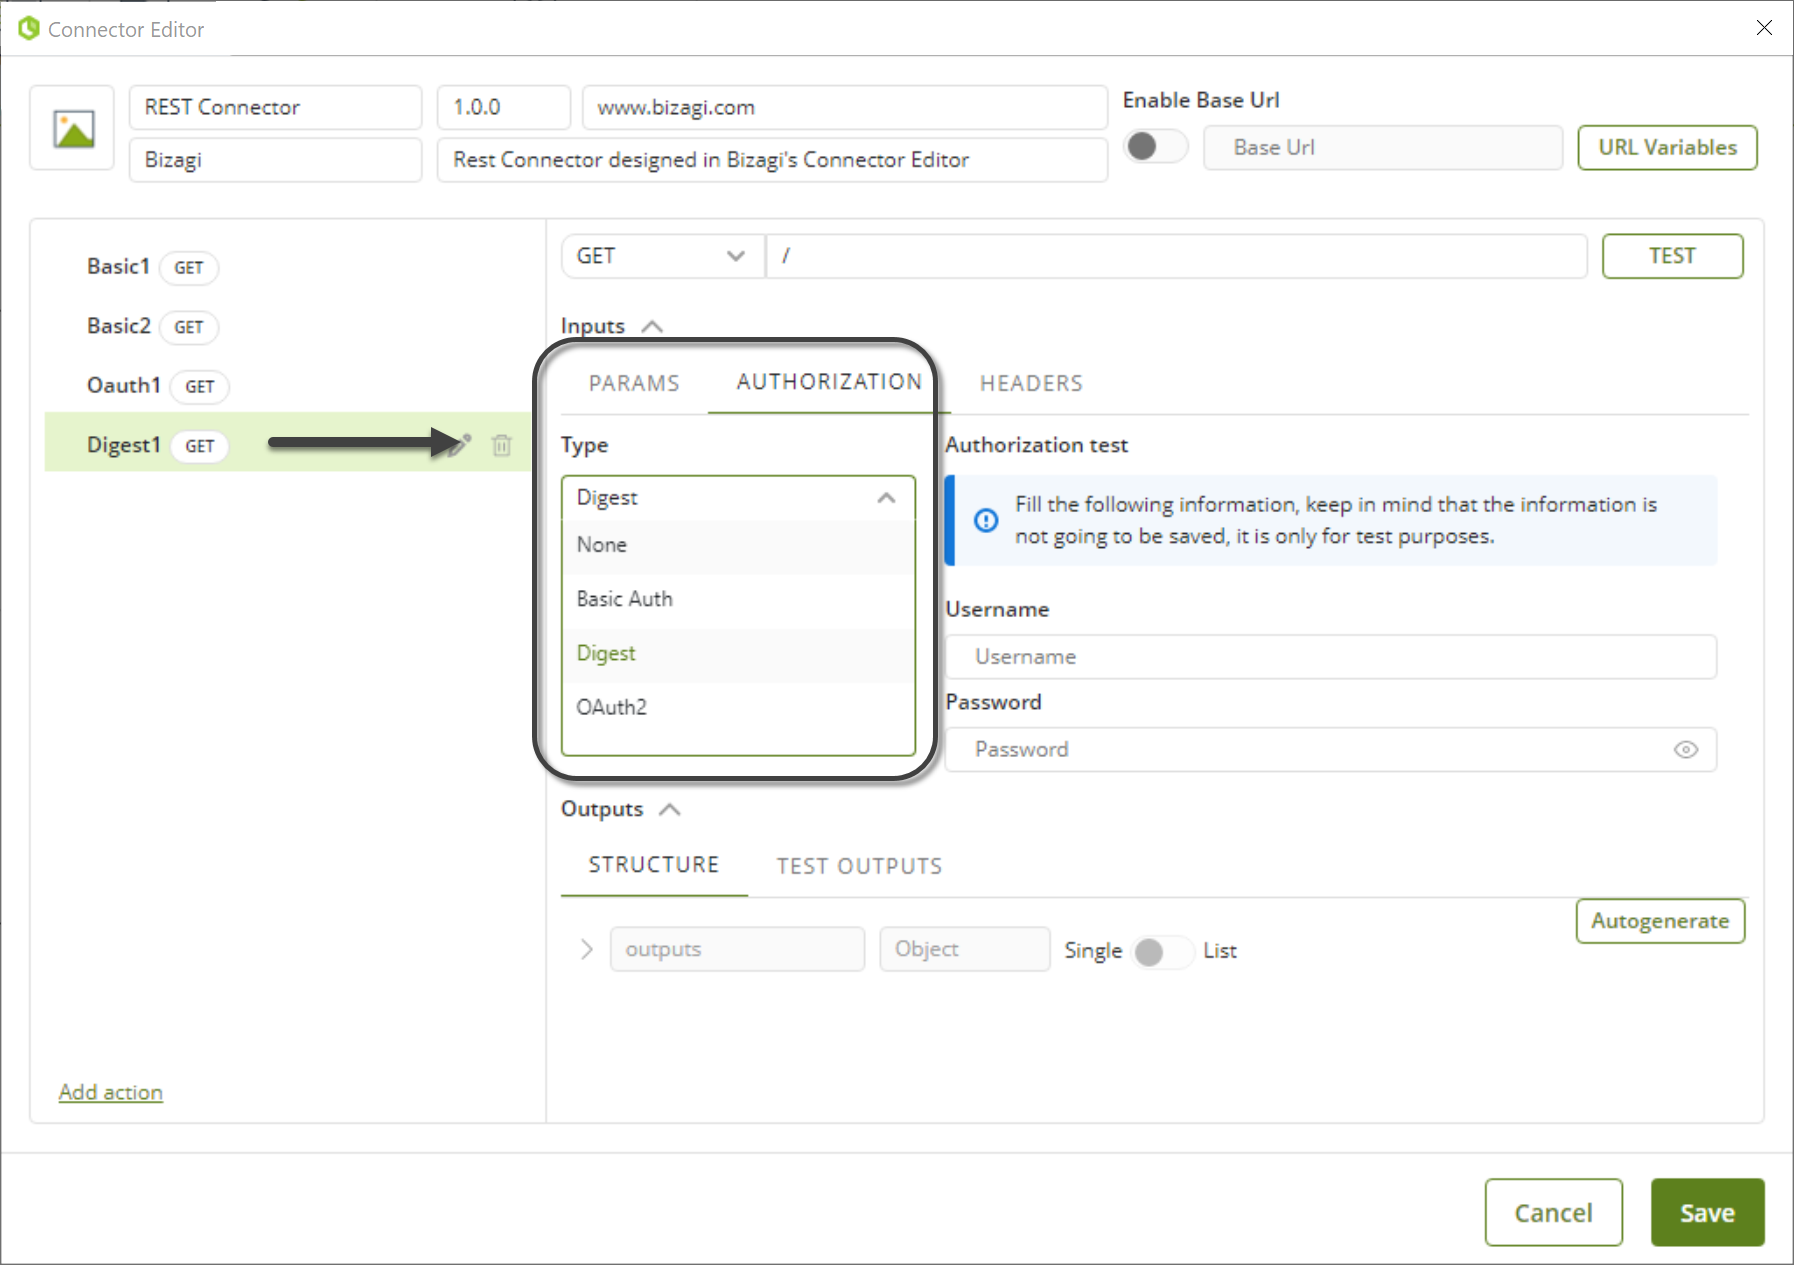Focus the Password input field
Viewport: 1794px width, 1265px height.
coord(1331,749)
